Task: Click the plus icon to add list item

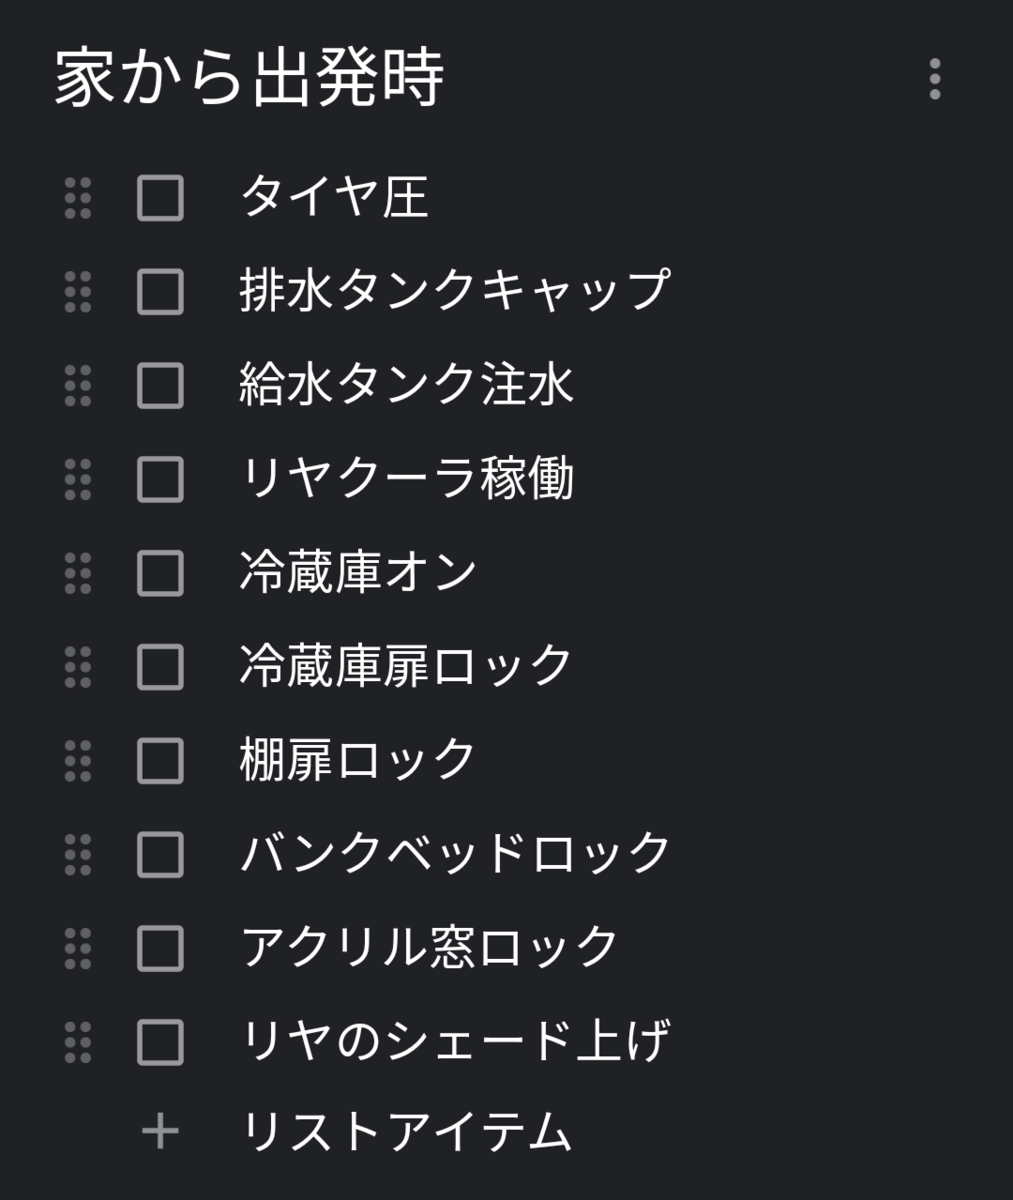Action: pos(160,1132)
